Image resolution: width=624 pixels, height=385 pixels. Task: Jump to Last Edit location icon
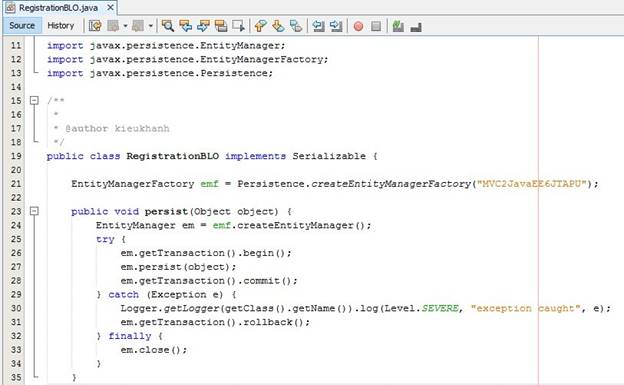[95, 26]
